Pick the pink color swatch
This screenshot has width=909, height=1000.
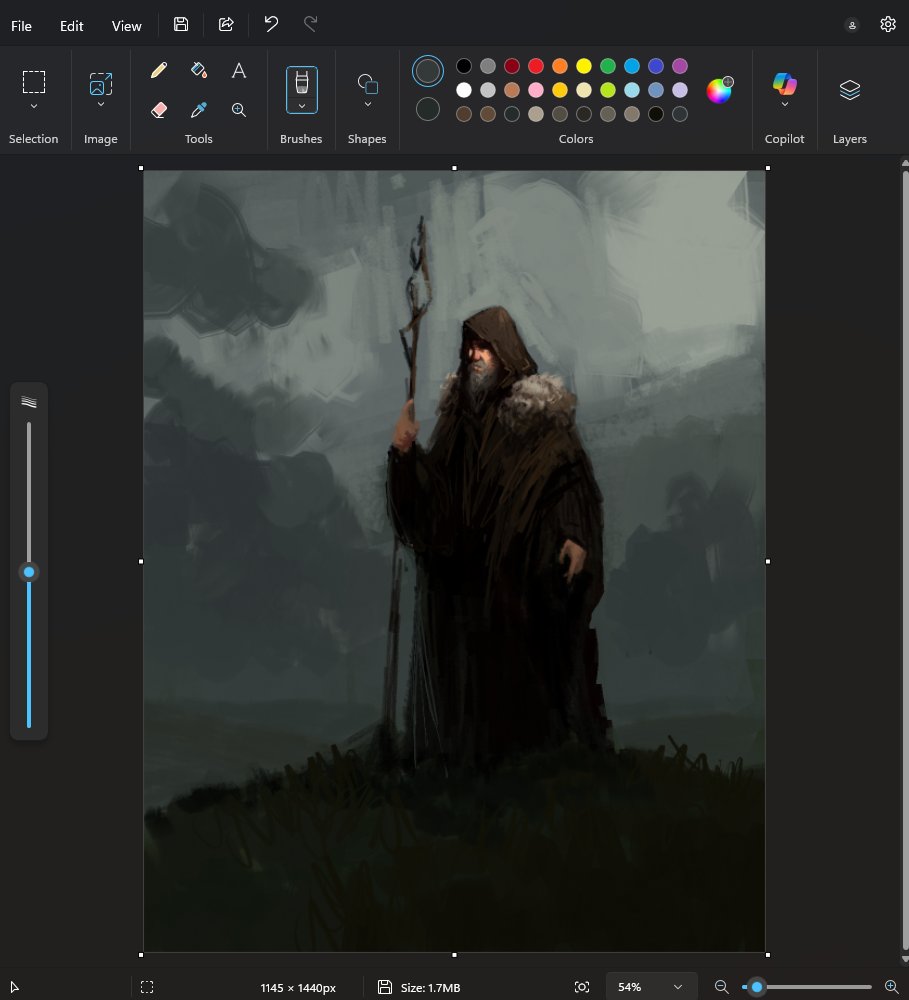click(536, 90)
